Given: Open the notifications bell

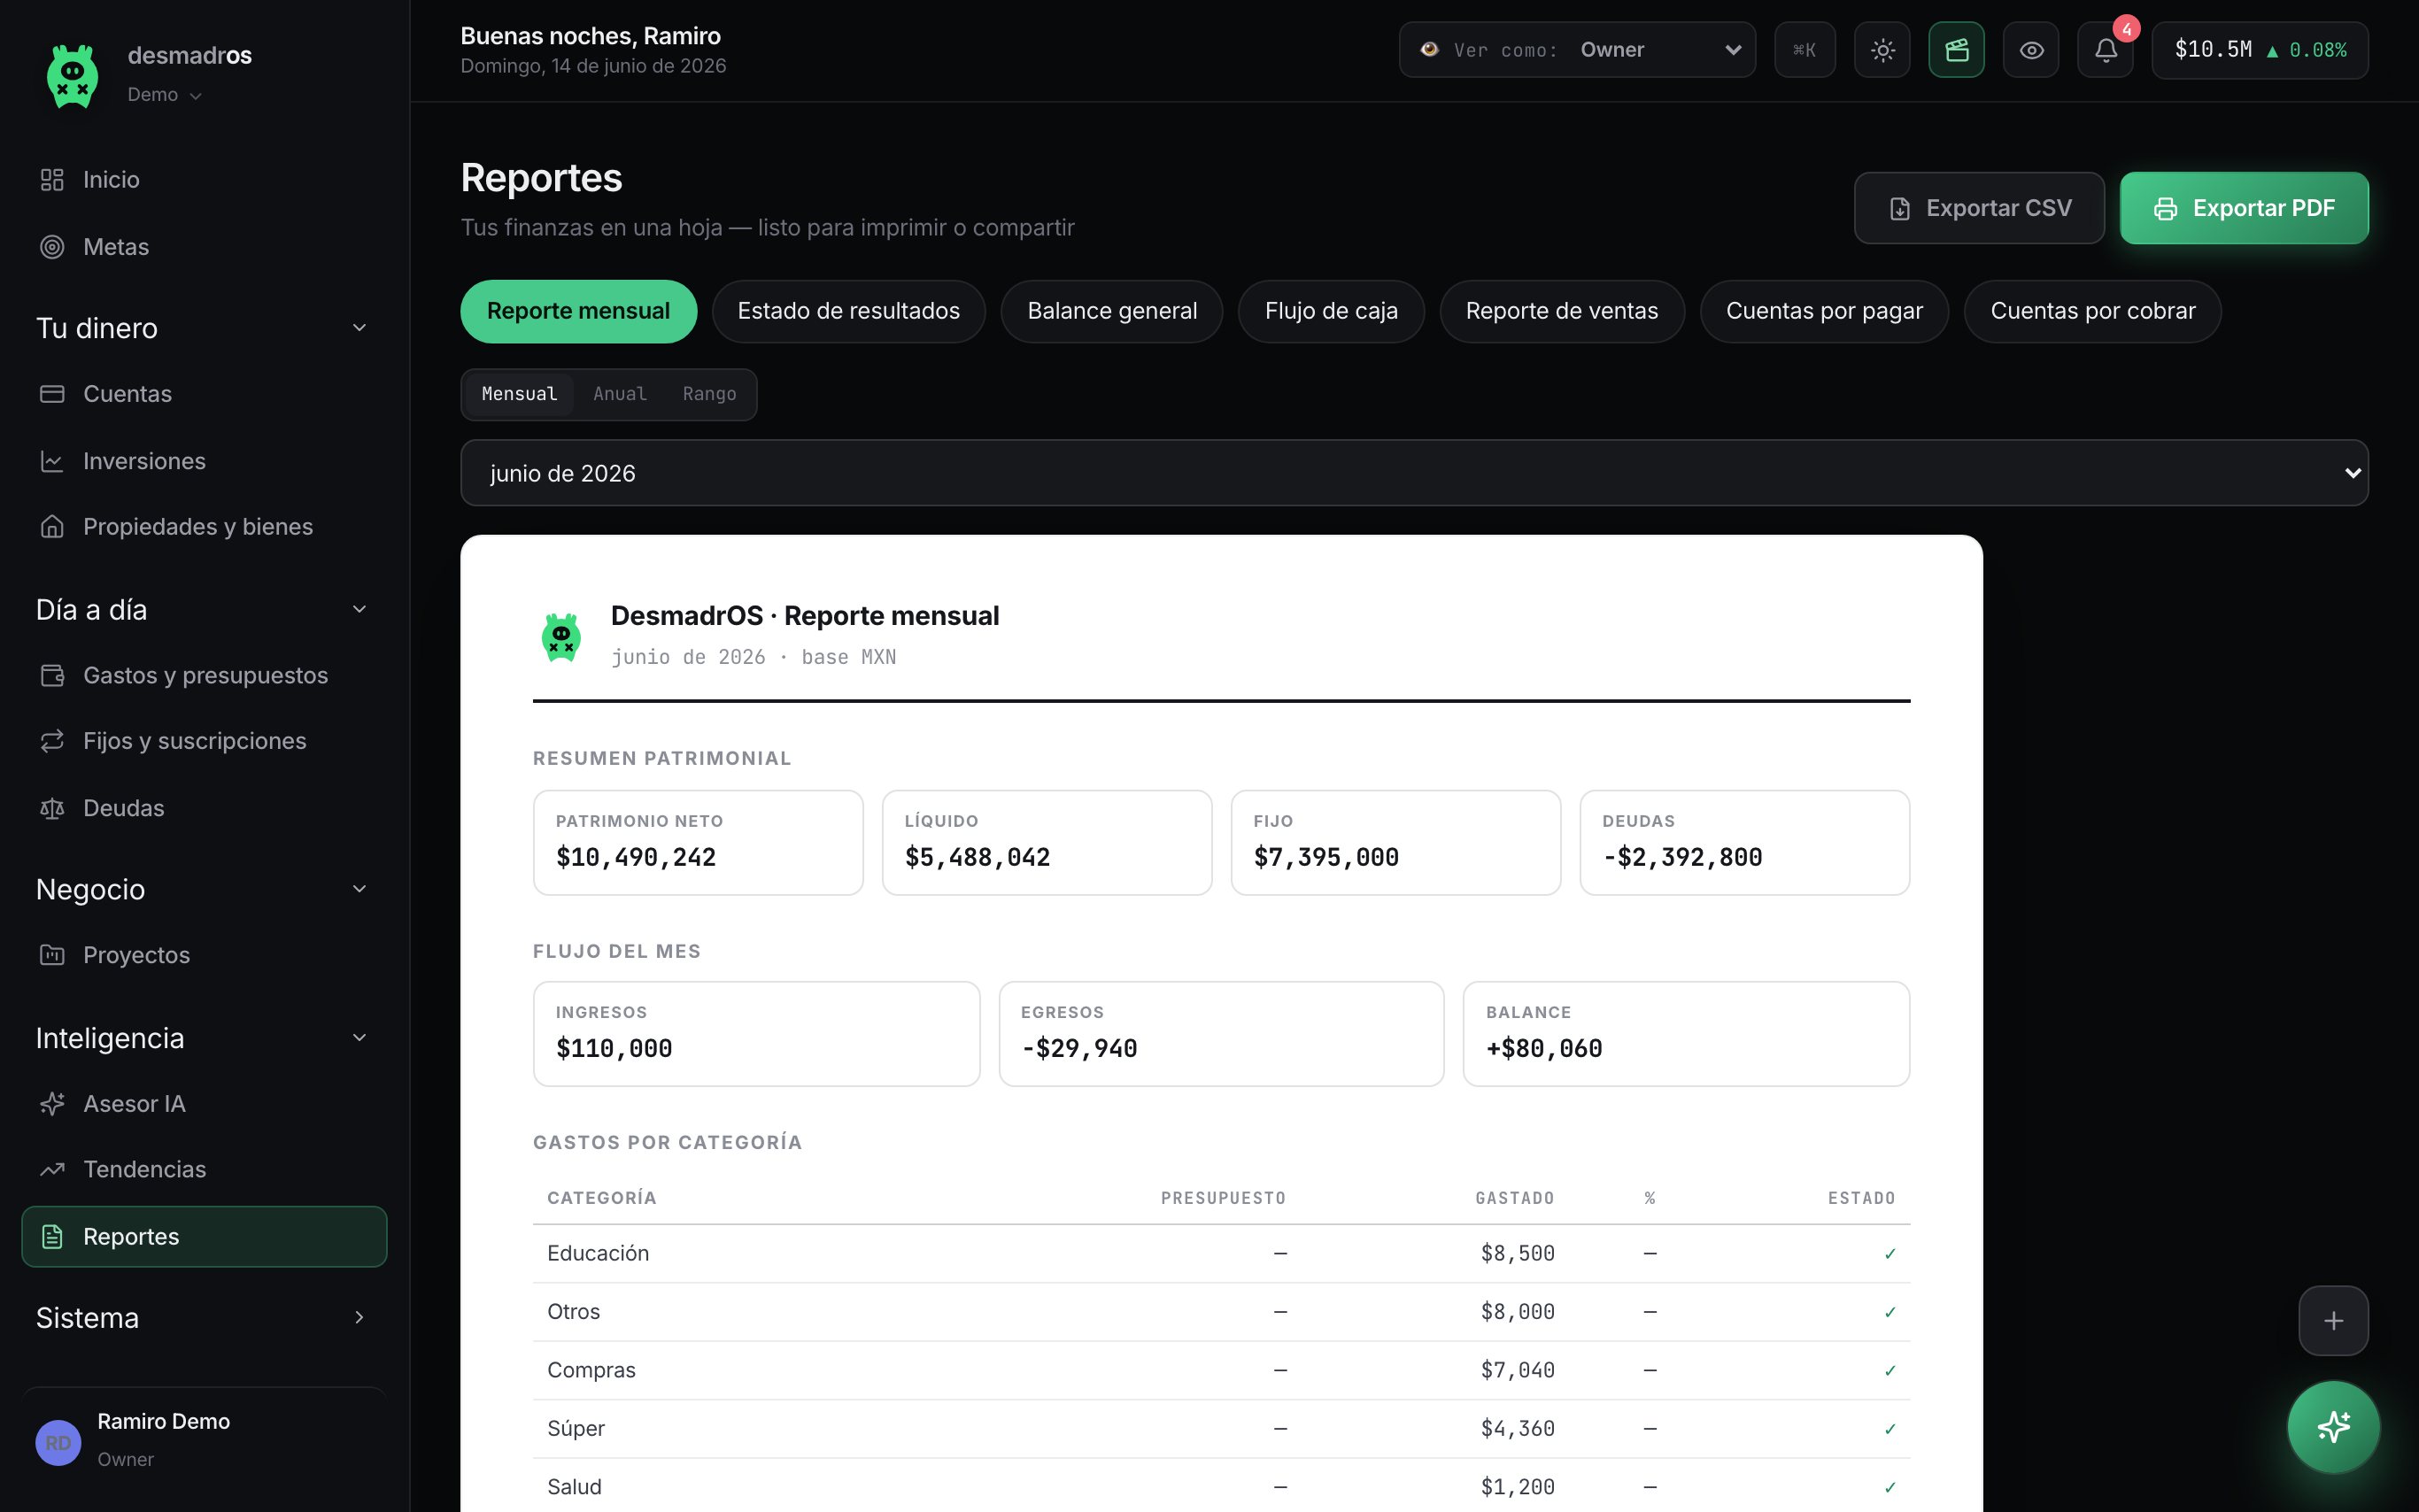Looking at the screenshot, I should click(2105, 50).
